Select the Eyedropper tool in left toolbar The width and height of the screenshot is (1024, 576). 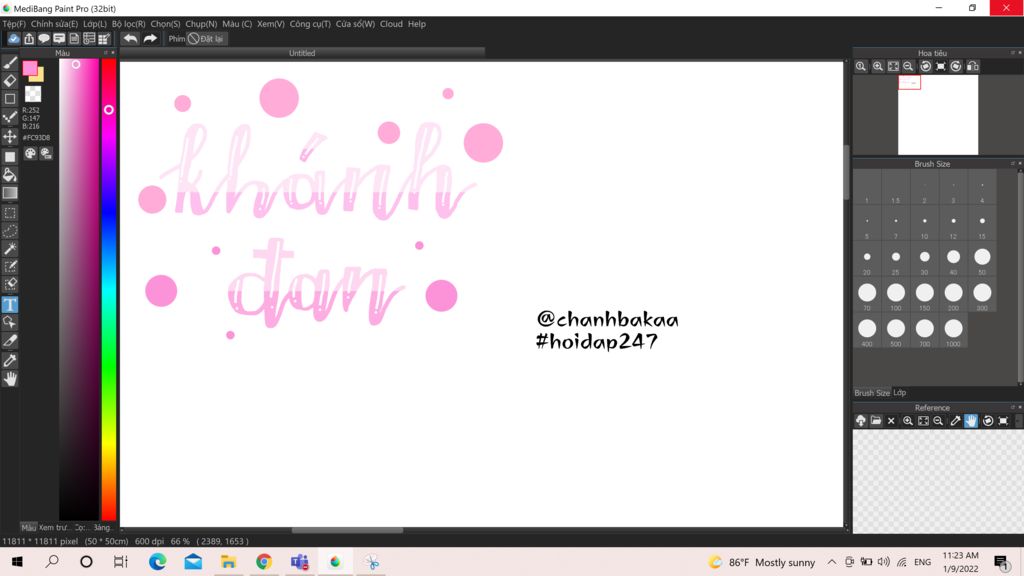click(10, 360)
